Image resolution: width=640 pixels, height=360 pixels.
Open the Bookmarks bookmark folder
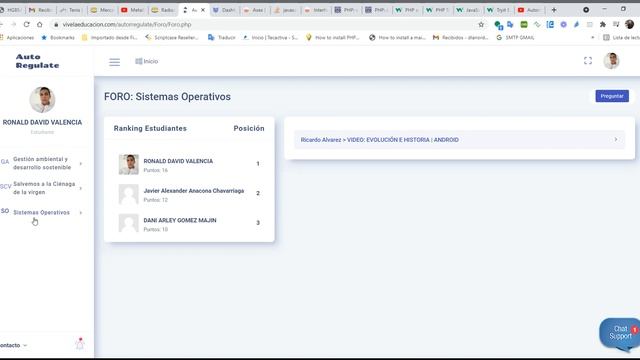point(58,38)
